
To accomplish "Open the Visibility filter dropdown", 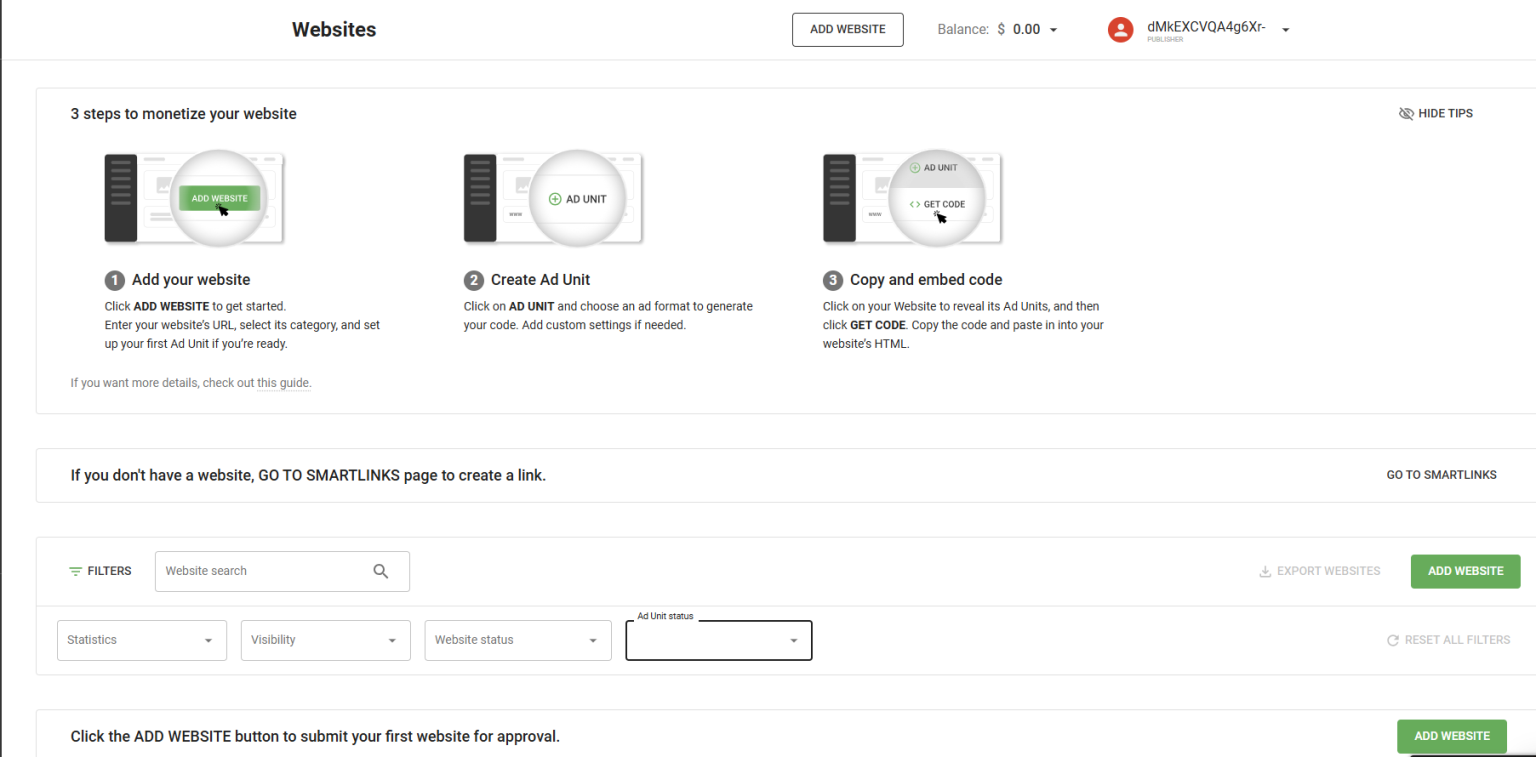I will click(325, 639).
